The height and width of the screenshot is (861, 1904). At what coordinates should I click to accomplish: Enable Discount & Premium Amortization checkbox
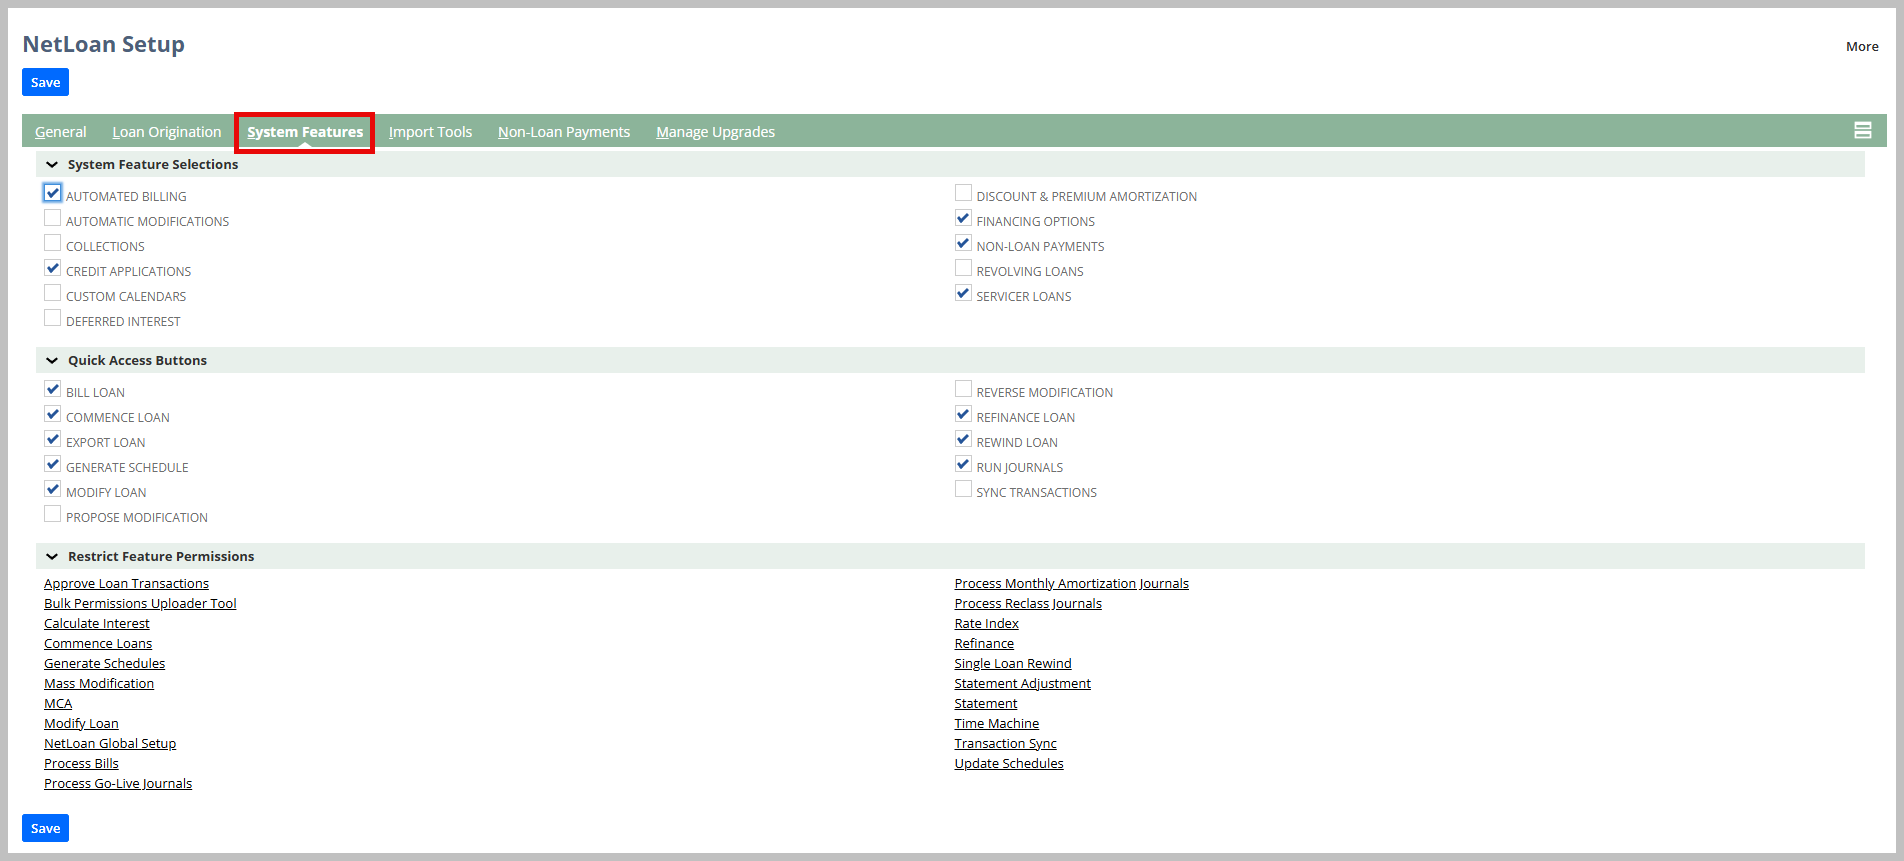pyautogui.click(x=963, y=193)
